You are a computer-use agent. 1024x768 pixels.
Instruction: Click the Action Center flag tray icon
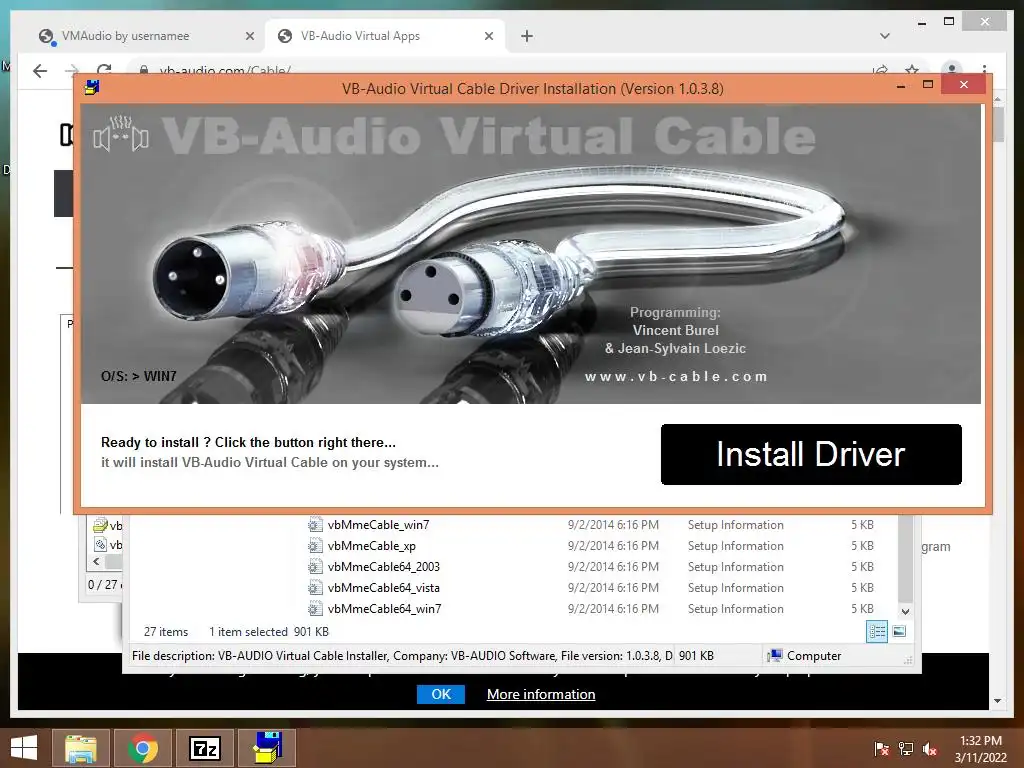pos(881,749)
